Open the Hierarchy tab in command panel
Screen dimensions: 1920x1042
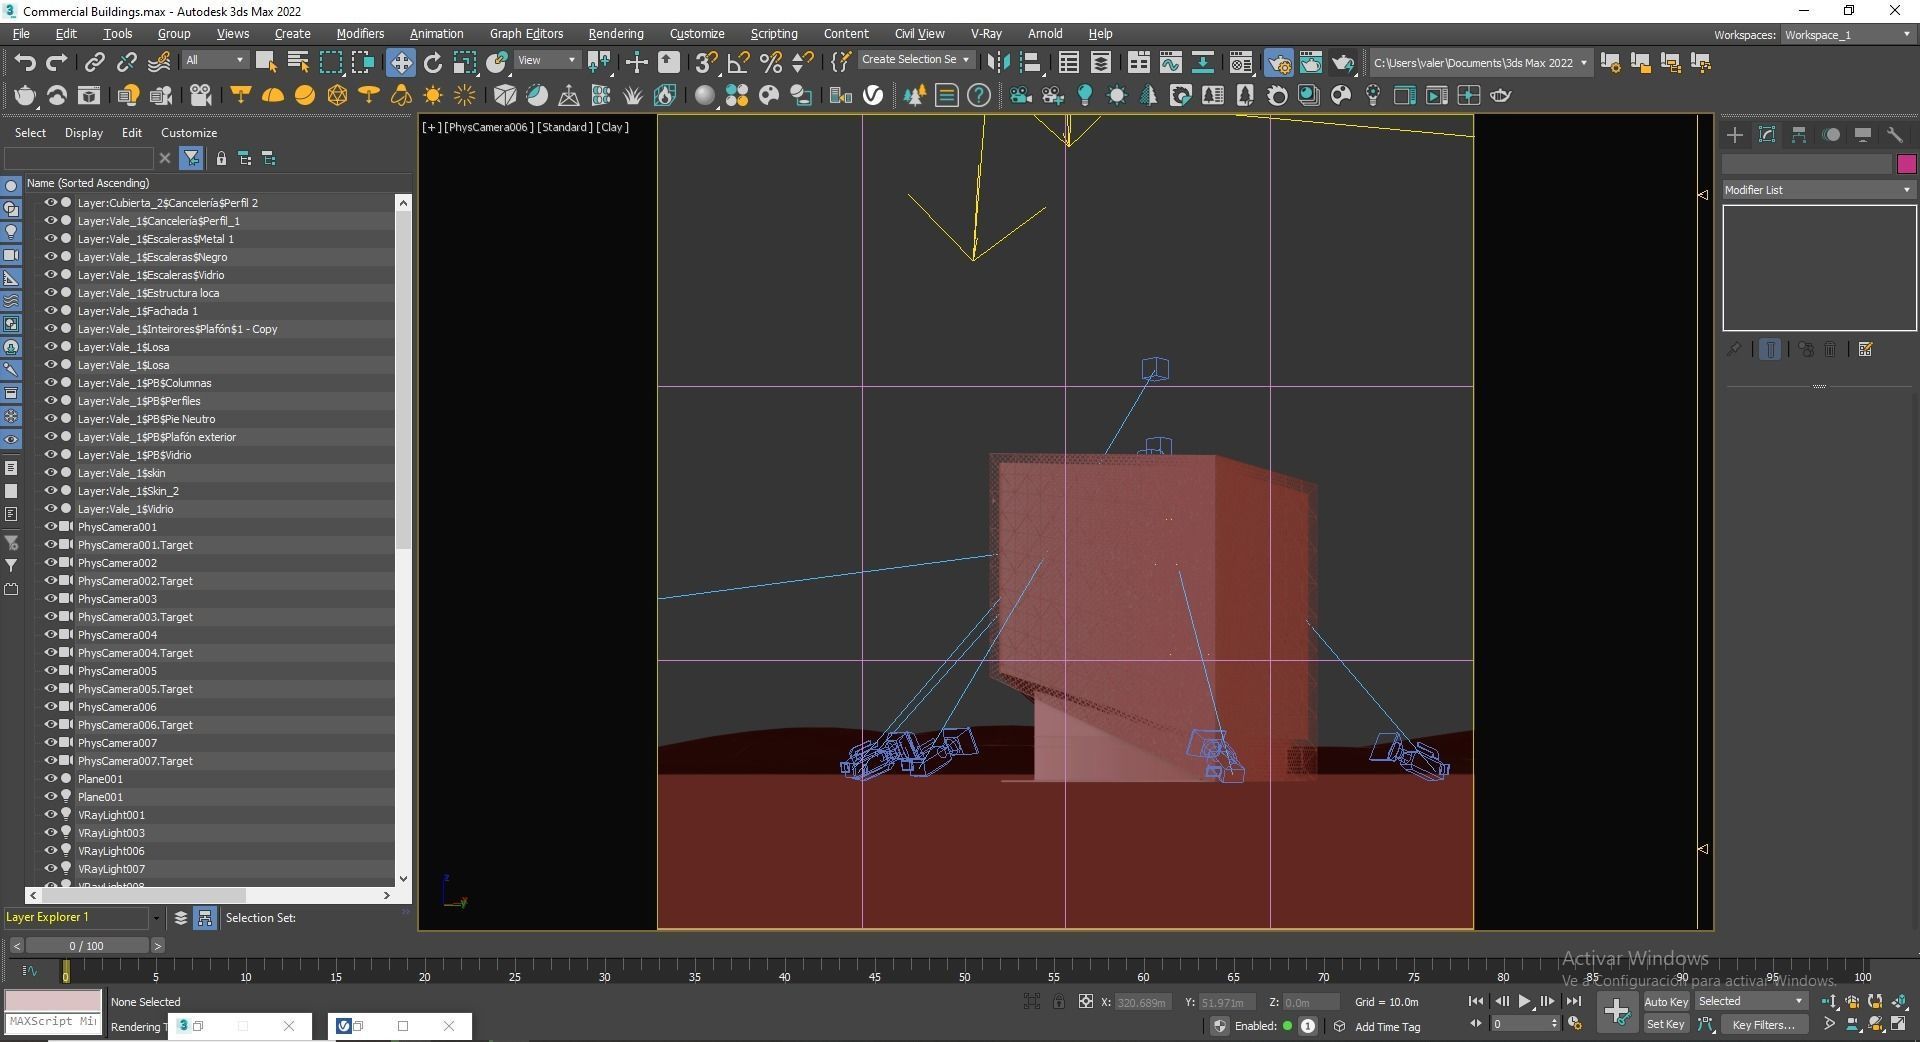tap(1799, 135)
